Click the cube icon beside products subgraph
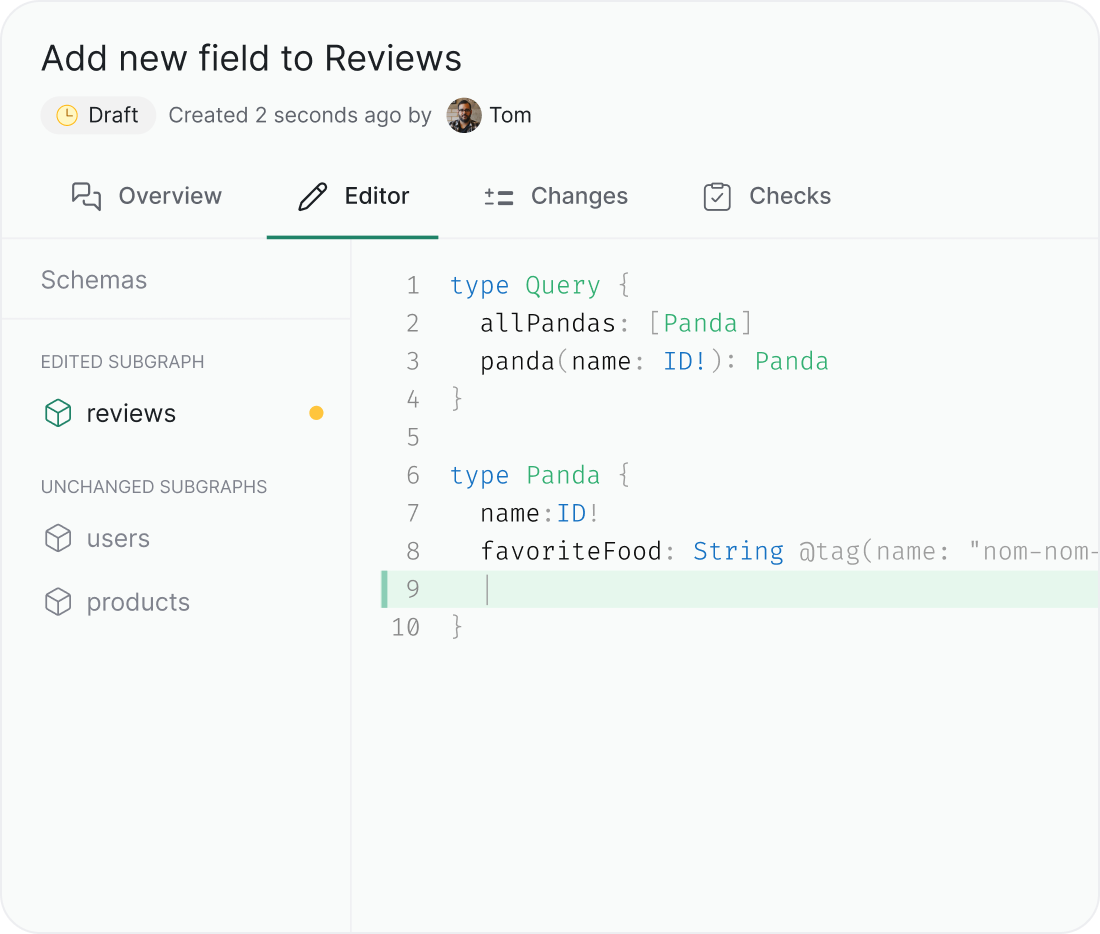Image resolution: width=1100 pixels, height=934 pixels. pyautogui.click(x=57, y=602)
